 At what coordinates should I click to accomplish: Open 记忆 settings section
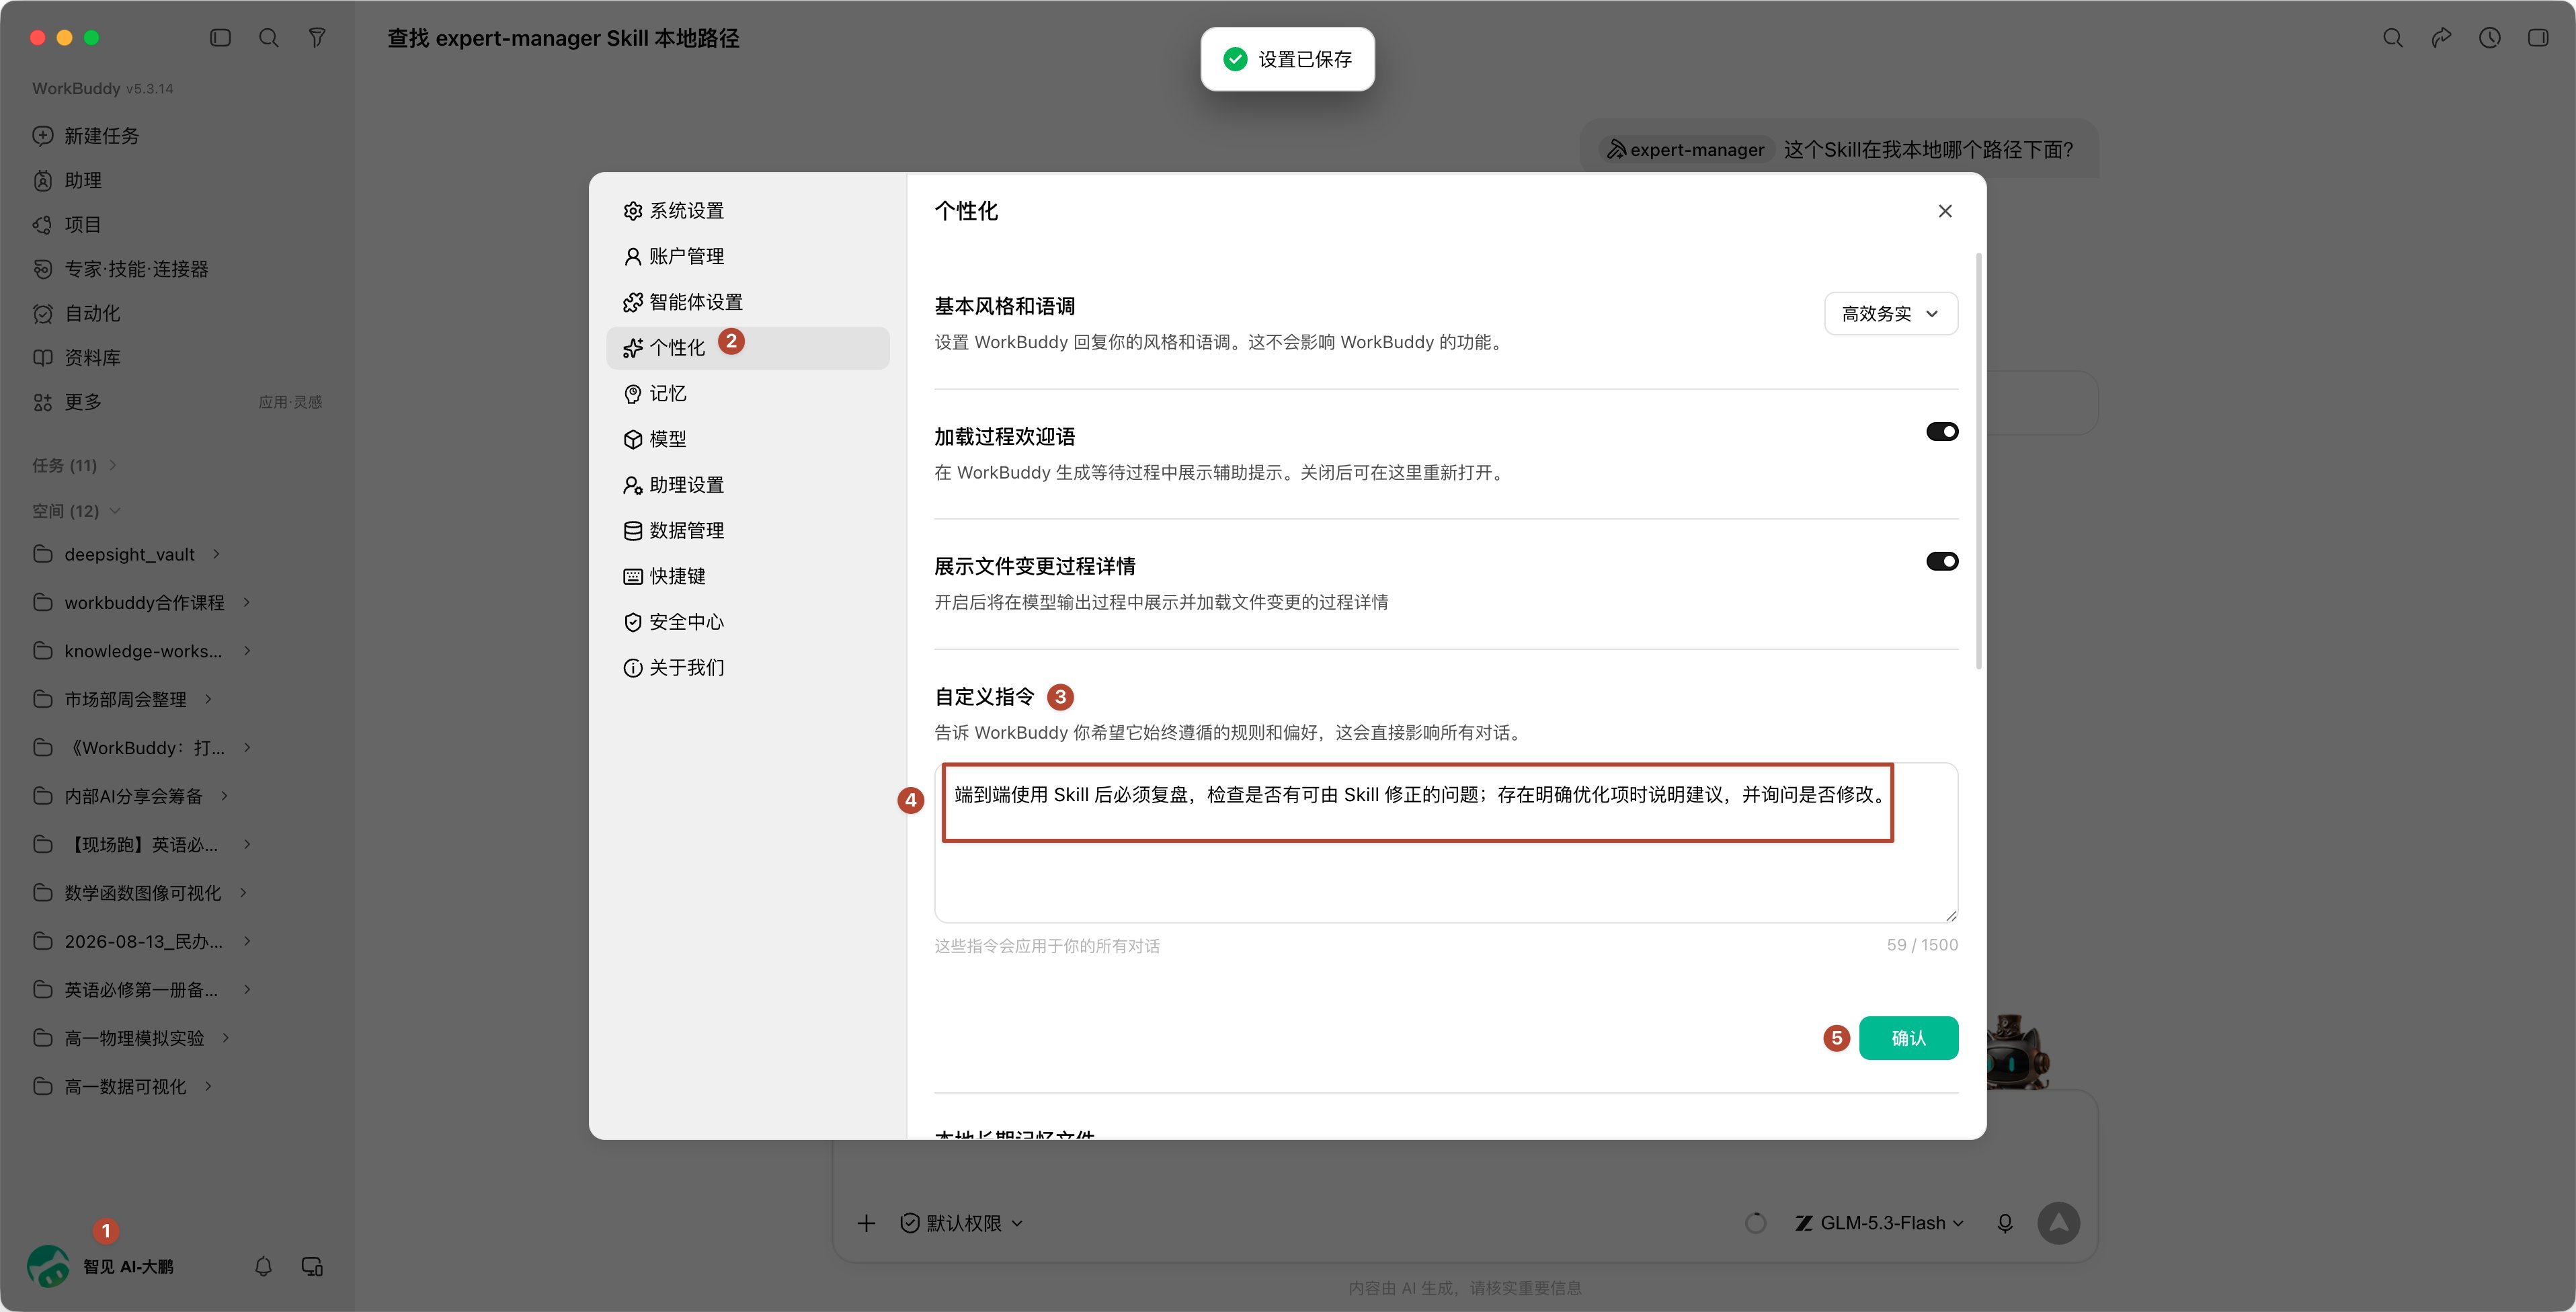(748, 394)
